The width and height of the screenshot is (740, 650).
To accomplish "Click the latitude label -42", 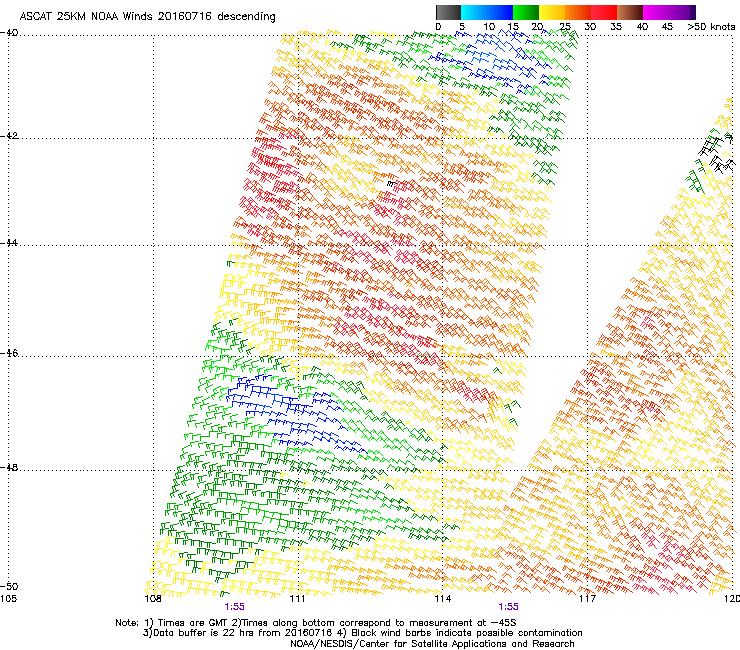I will pos(9,135).
